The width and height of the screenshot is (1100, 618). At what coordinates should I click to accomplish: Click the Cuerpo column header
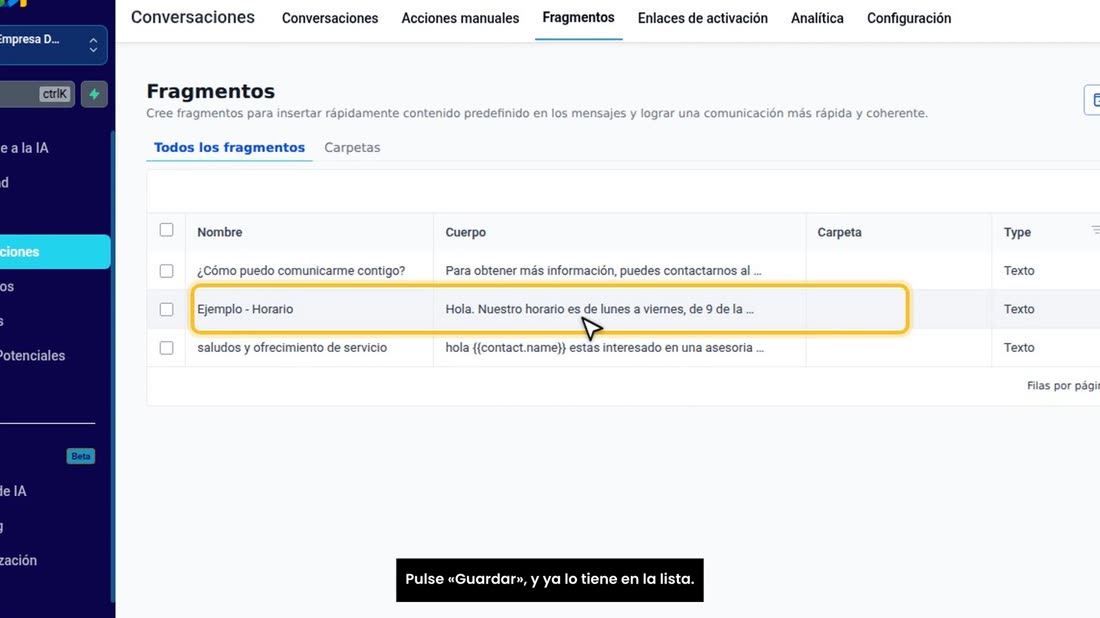tap(465, 232)
